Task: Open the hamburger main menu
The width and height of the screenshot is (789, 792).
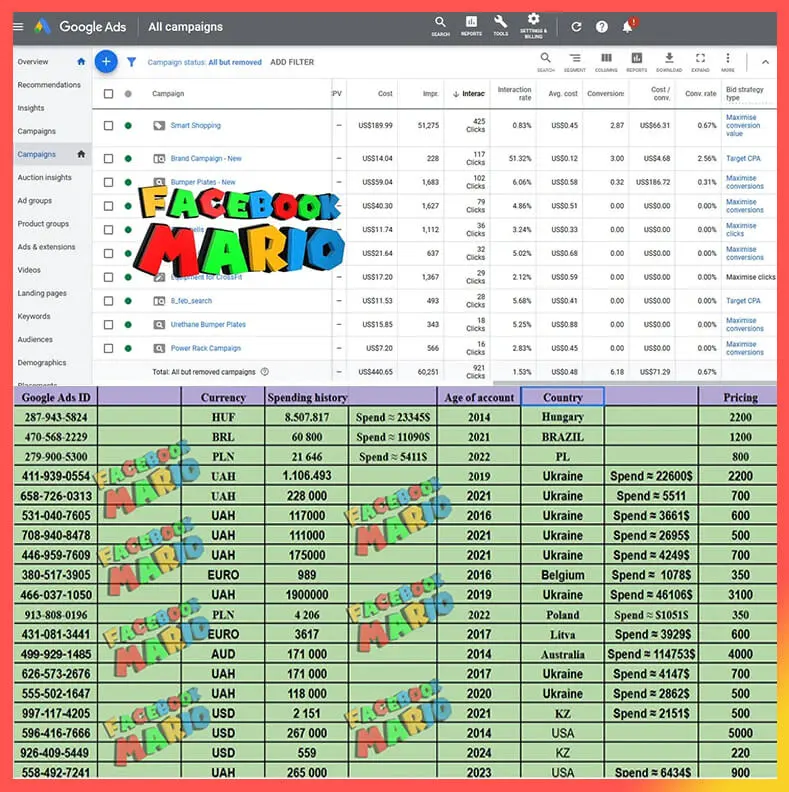Action: click(x=18, y=26)
